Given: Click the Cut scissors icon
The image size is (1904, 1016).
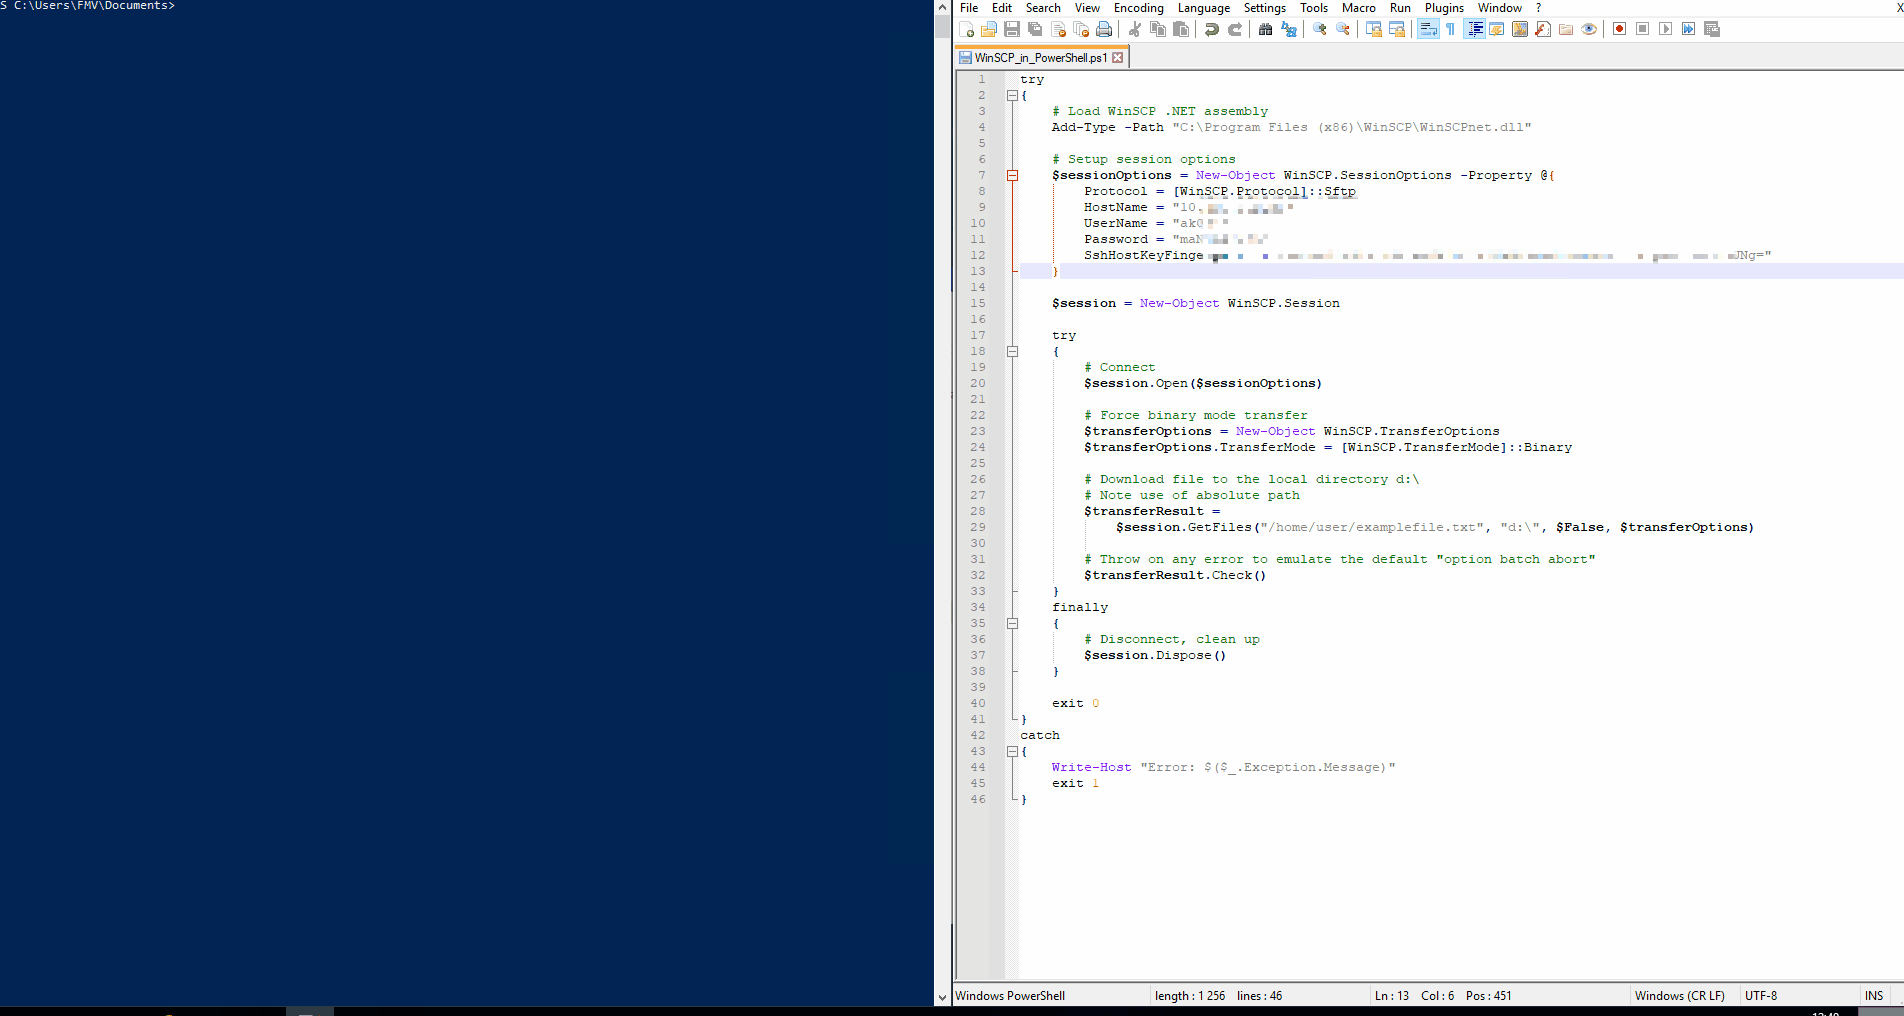Looking at the screenshot, I should coord(1135,29).
